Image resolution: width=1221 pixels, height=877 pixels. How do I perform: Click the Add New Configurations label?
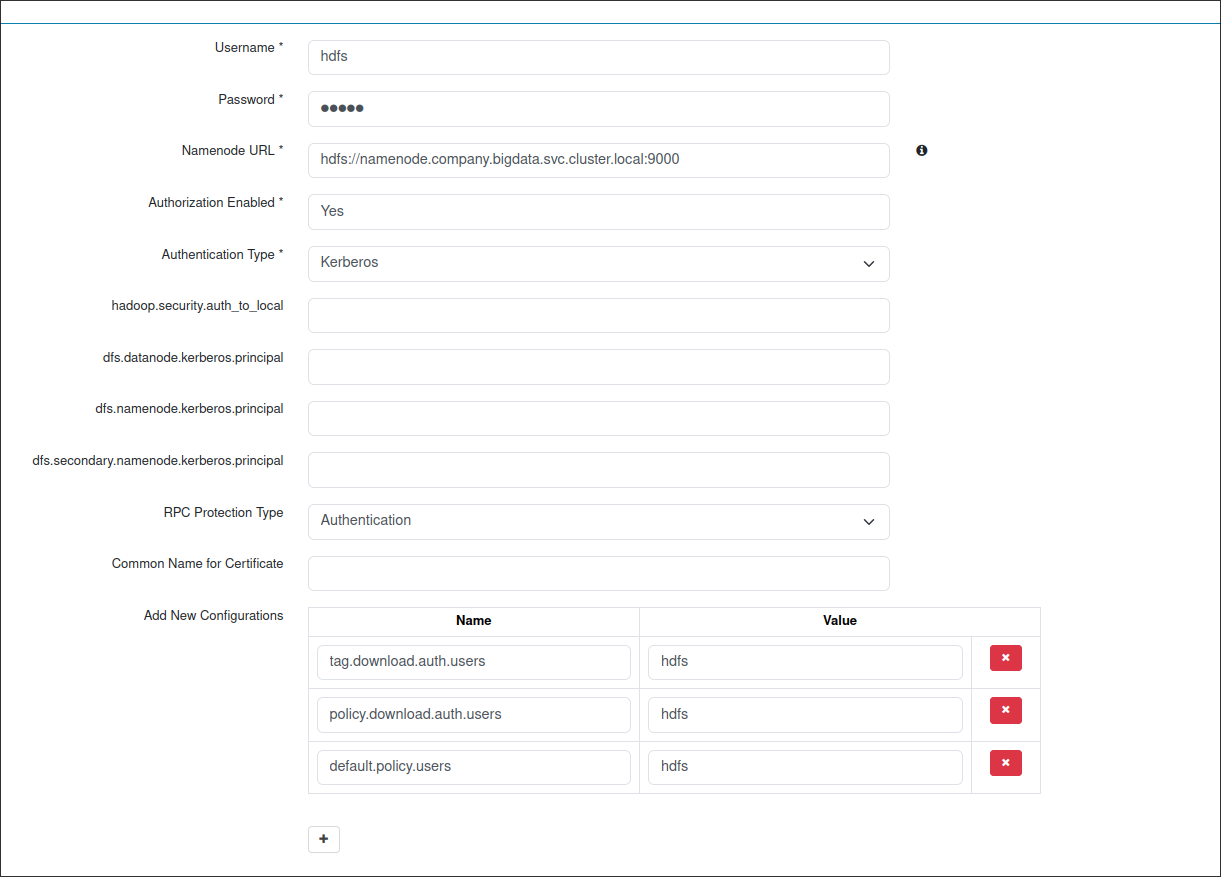point(214,615)
